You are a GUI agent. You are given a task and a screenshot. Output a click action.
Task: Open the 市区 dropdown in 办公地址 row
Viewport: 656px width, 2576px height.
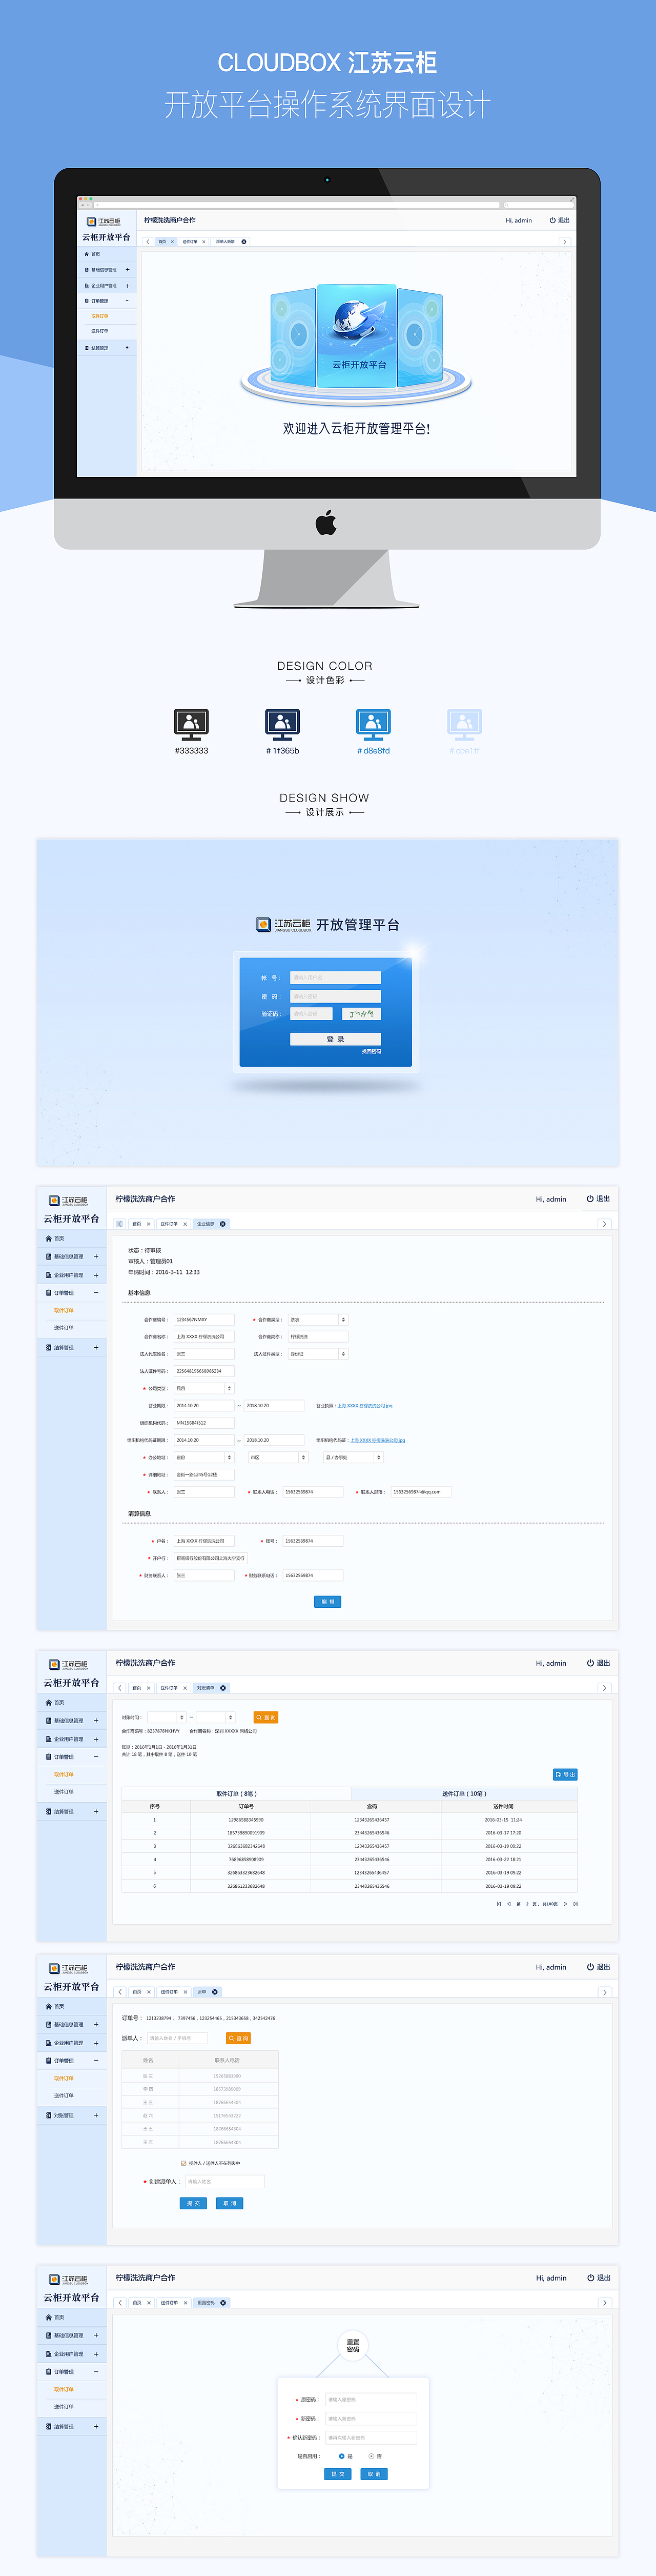click(x=278, y=1457)
